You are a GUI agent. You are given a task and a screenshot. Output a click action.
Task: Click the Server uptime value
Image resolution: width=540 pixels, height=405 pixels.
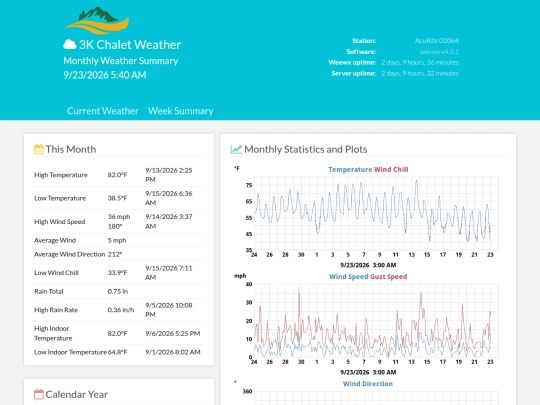(x=420, y=73)
